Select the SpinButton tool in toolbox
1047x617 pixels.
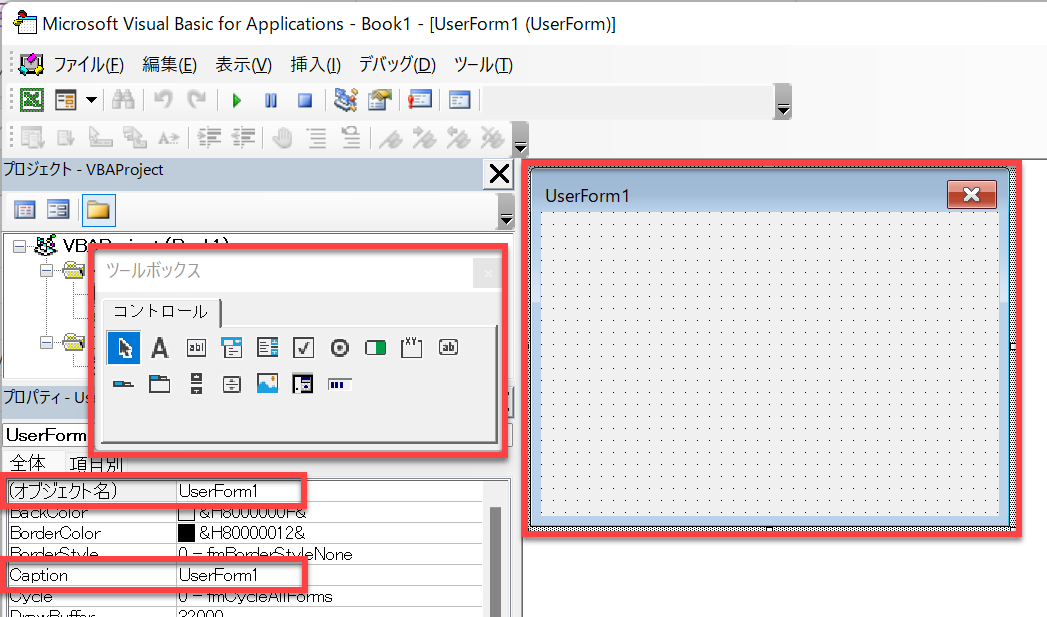click(232, 385)
